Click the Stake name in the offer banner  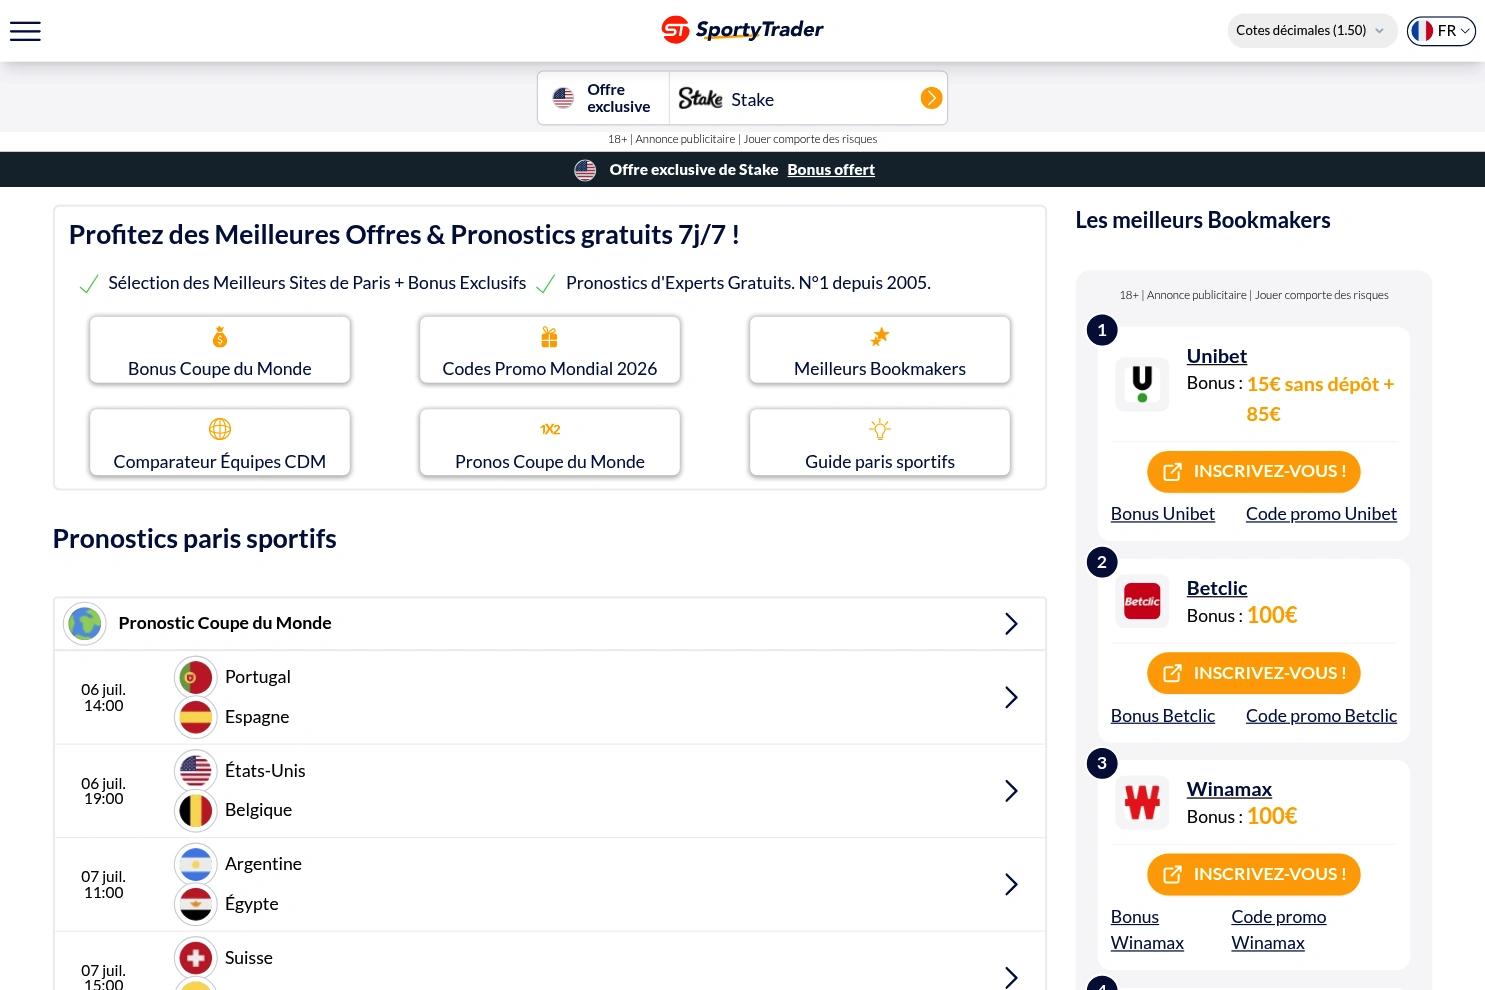(x=752, y=100)
